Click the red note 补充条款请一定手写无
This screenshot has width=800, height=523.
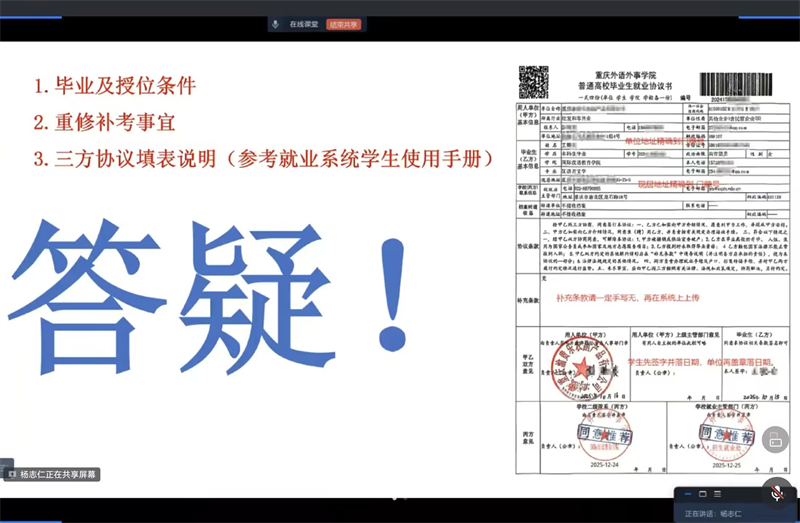[628, 297]
